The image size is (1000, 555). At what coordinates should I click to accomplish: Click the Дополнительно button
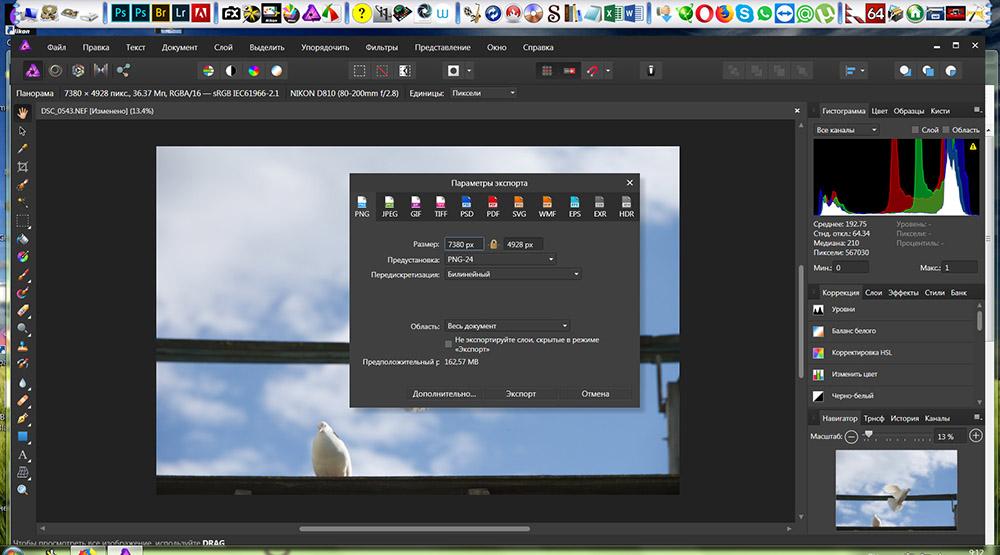[444, 394]
